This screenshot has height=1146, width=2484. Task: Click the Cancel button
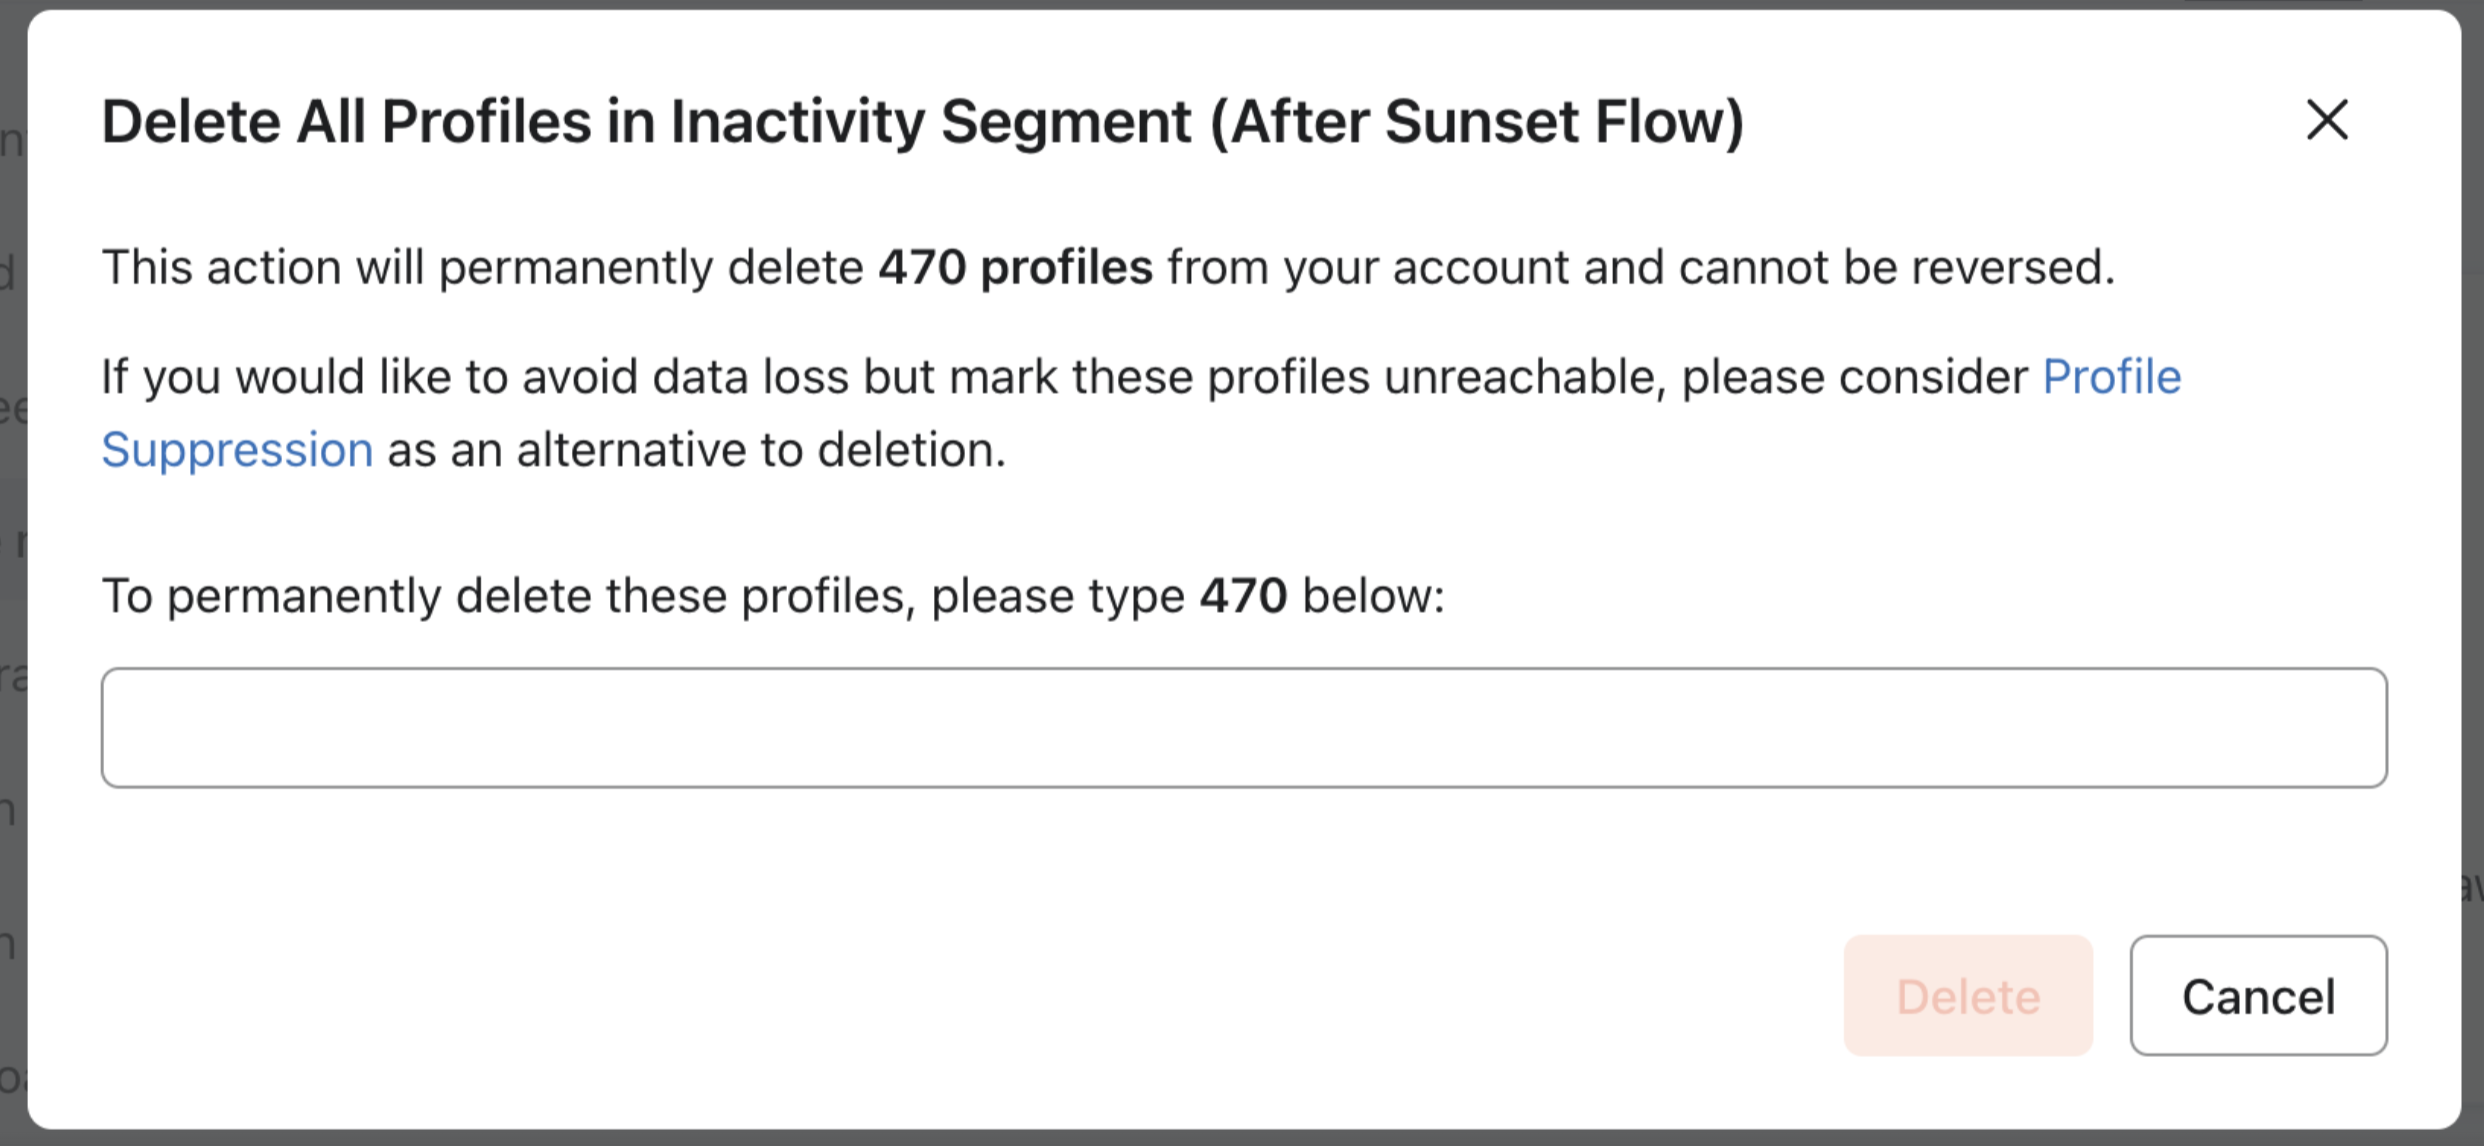2258,995
